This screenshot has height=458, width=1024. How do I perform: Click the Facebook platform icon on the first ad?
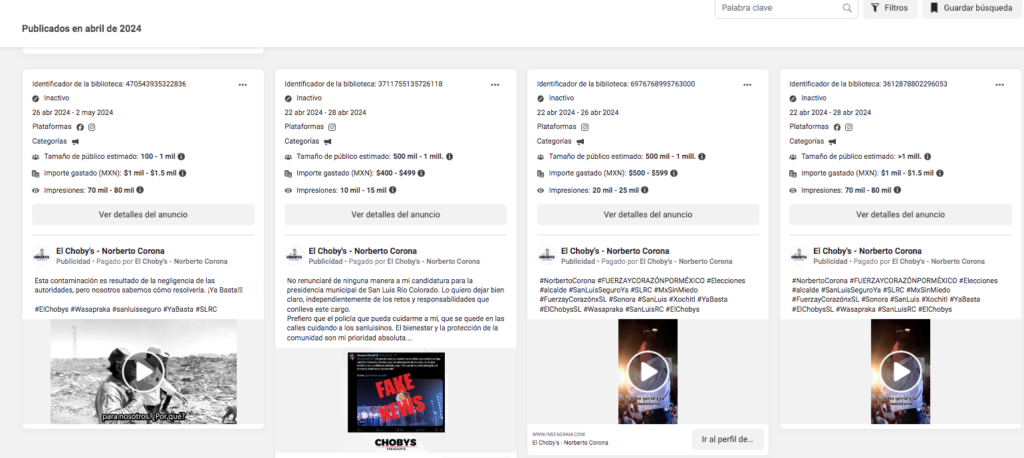tap(79, 127)
